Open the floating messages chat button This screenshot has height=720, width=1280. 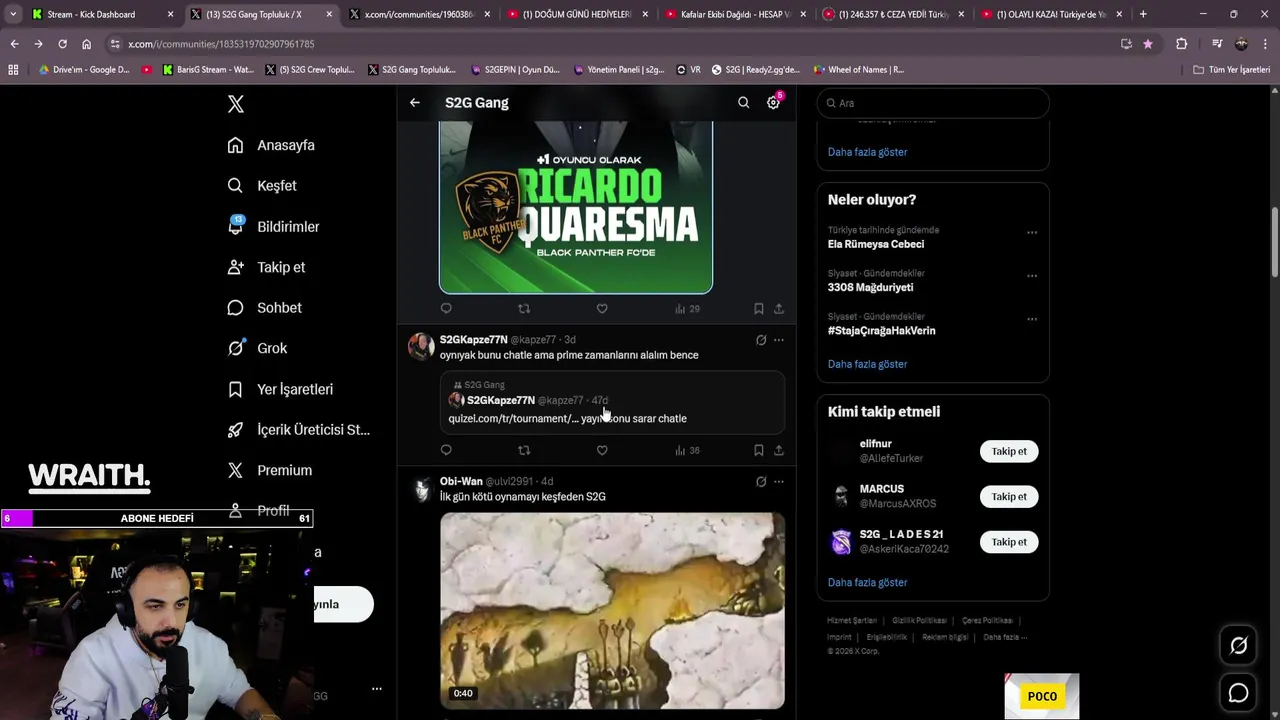click(x=1238, y=693)
